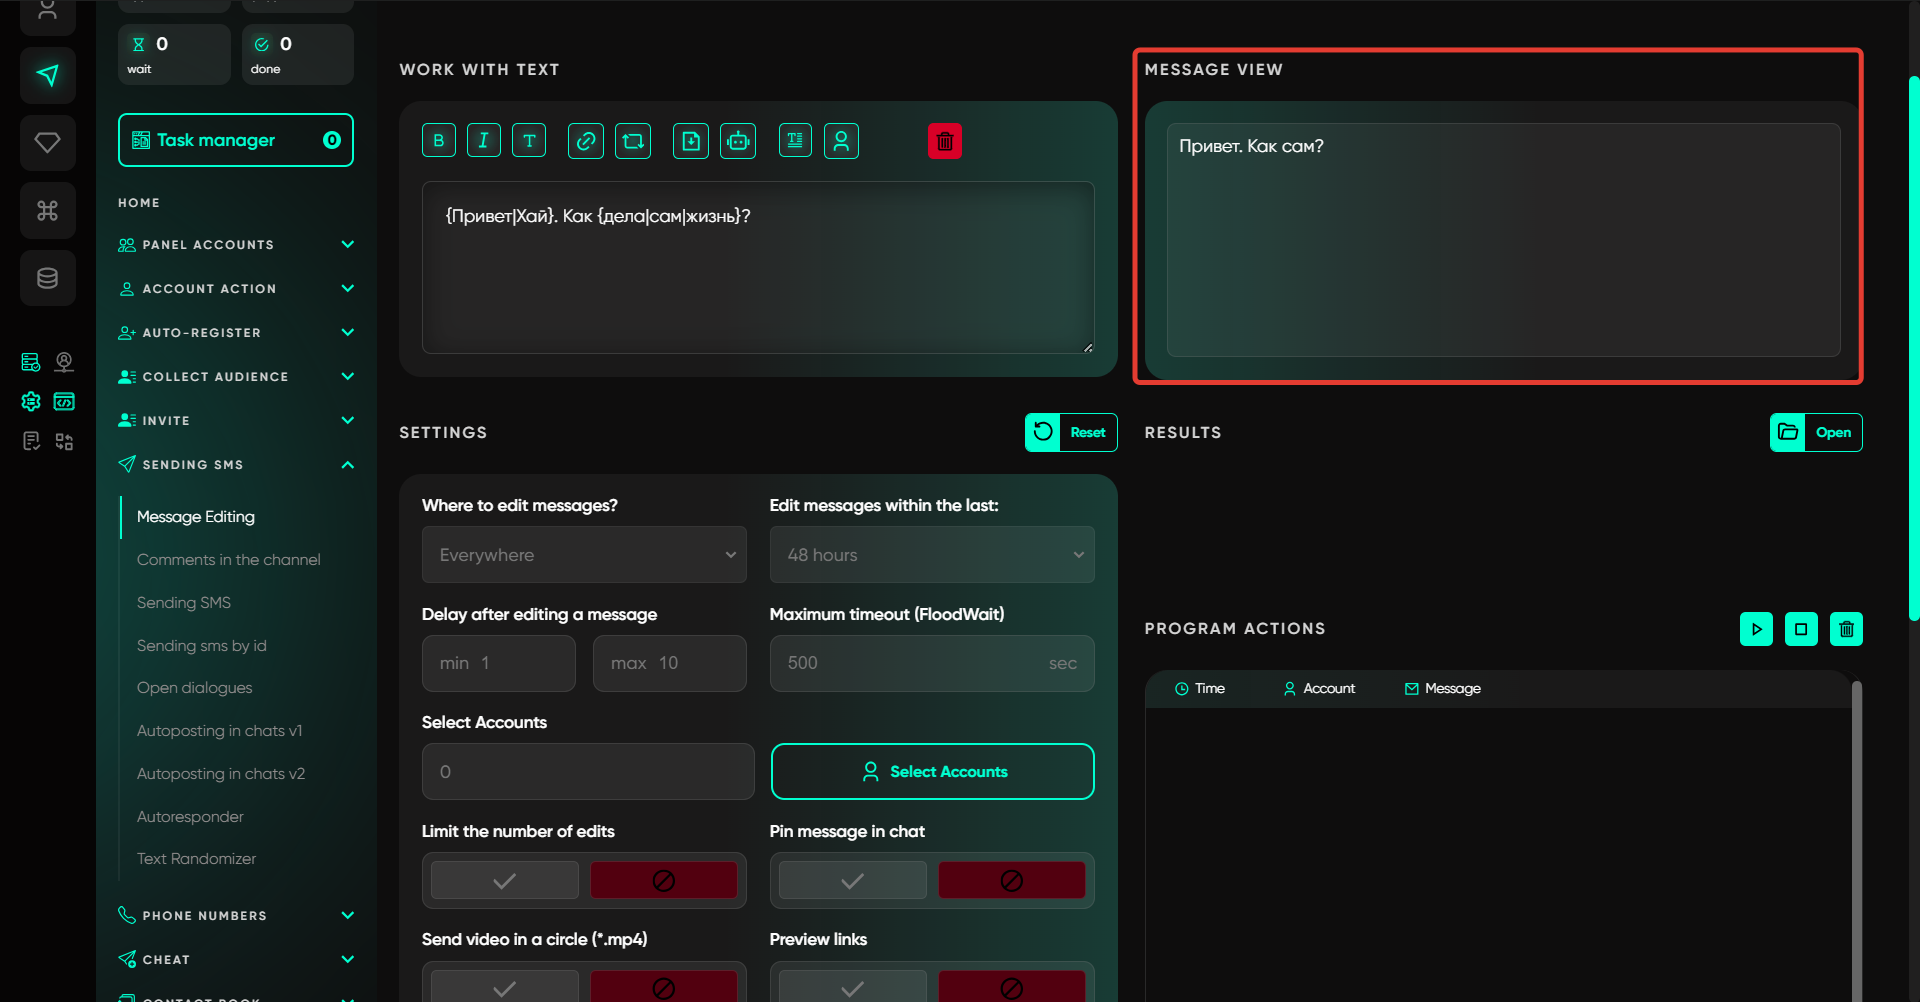
Task: Click the paper plane icon in left sidebar
Action: pos(47,75)
